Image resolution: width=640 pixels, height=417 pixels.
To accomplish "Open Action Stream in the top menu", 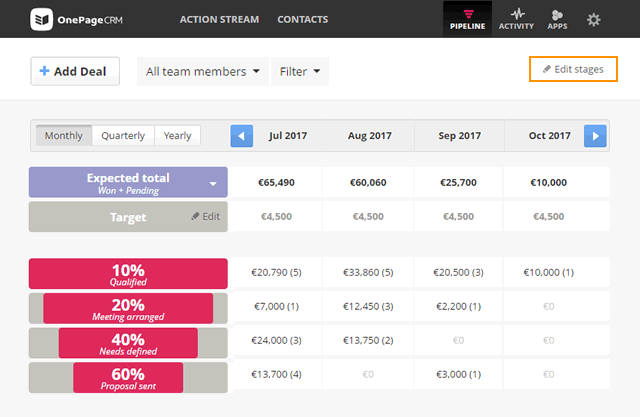I will (x=219, y=19).
